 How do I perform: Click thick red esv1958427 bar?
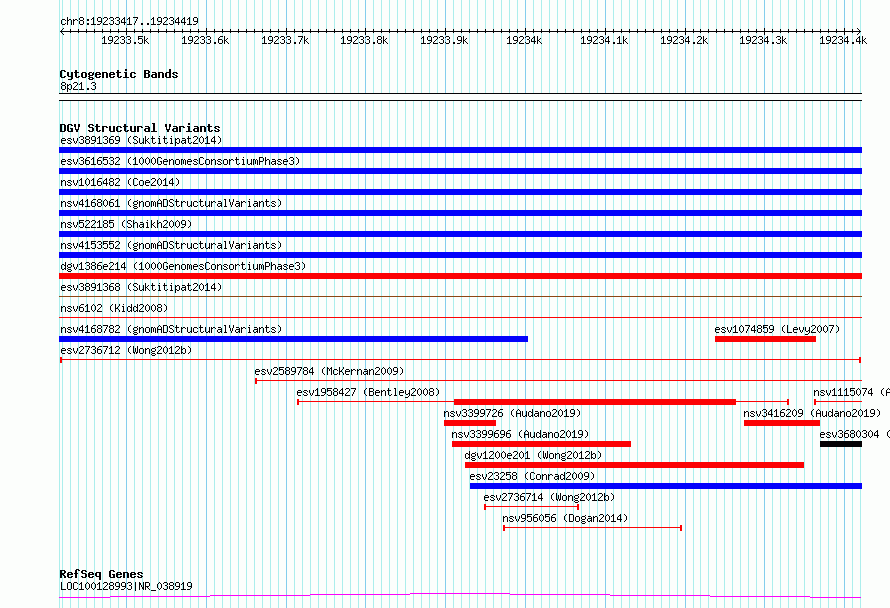click(x=595, y=402)
